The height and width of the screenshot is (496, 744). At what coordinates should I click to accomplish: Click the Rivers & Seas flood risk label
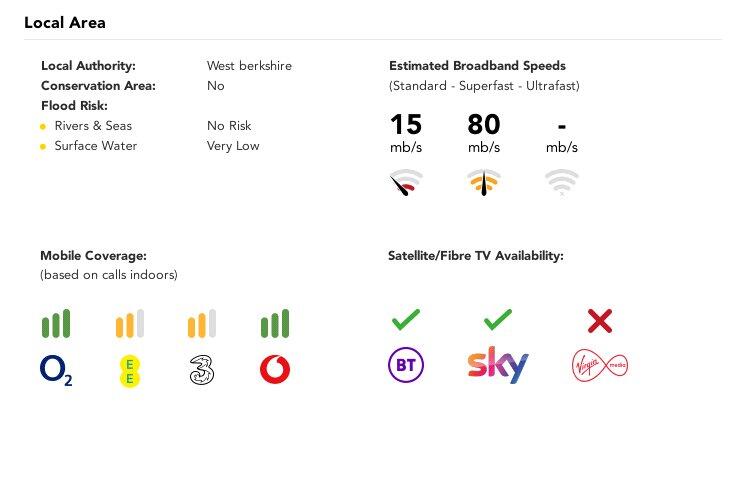(93, 126)
